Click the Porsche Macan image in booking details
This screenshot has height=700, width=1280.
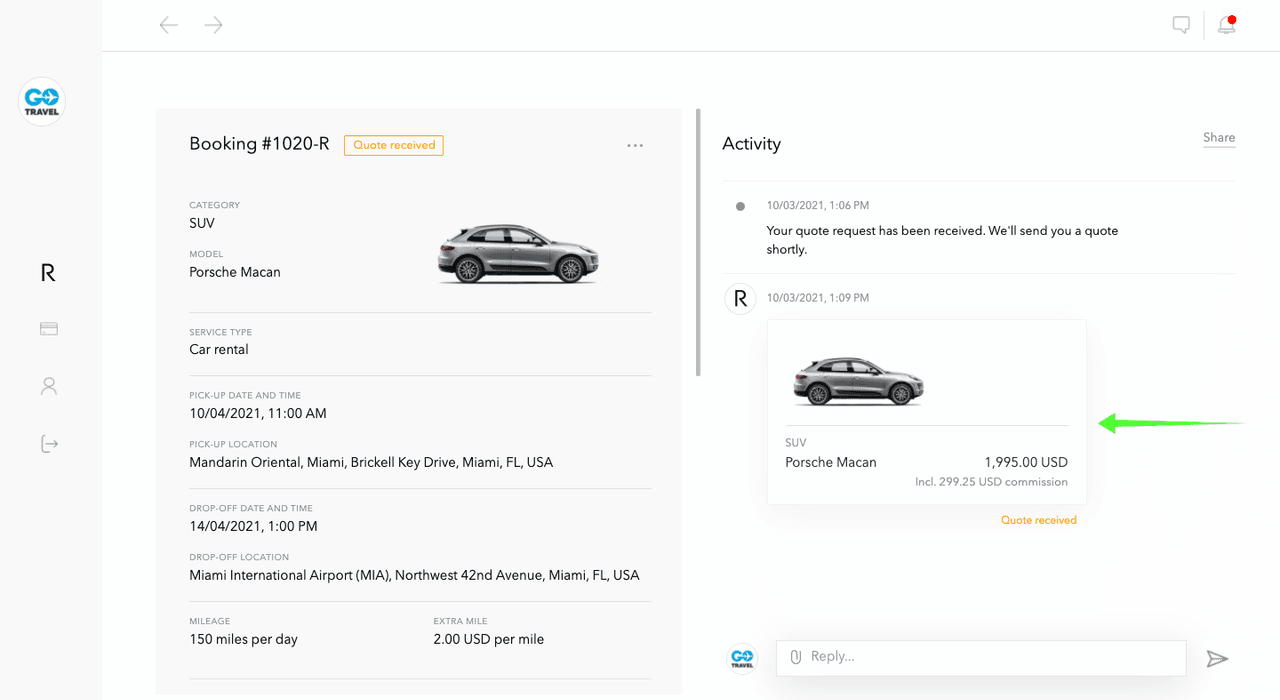(x=518, y=253)
